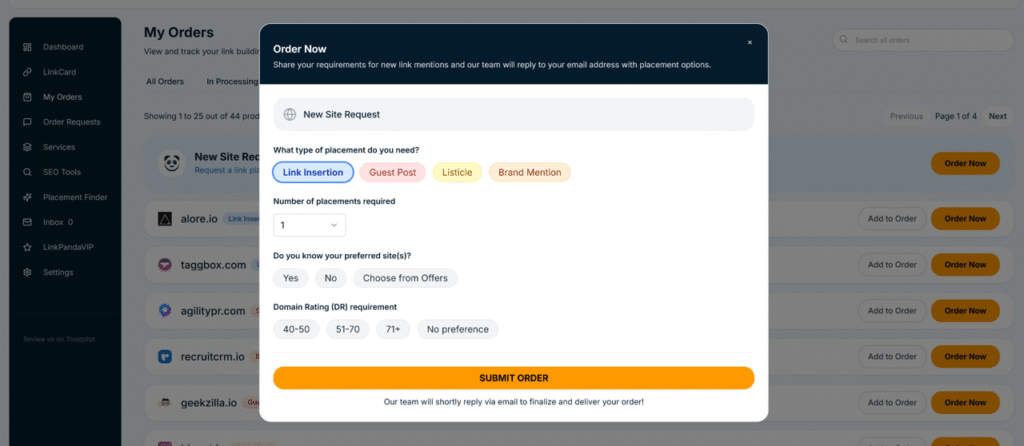Select Link Insertion placement type
Image resolution: width=1024 pixels, height=446 pixels.
(313, 172)
